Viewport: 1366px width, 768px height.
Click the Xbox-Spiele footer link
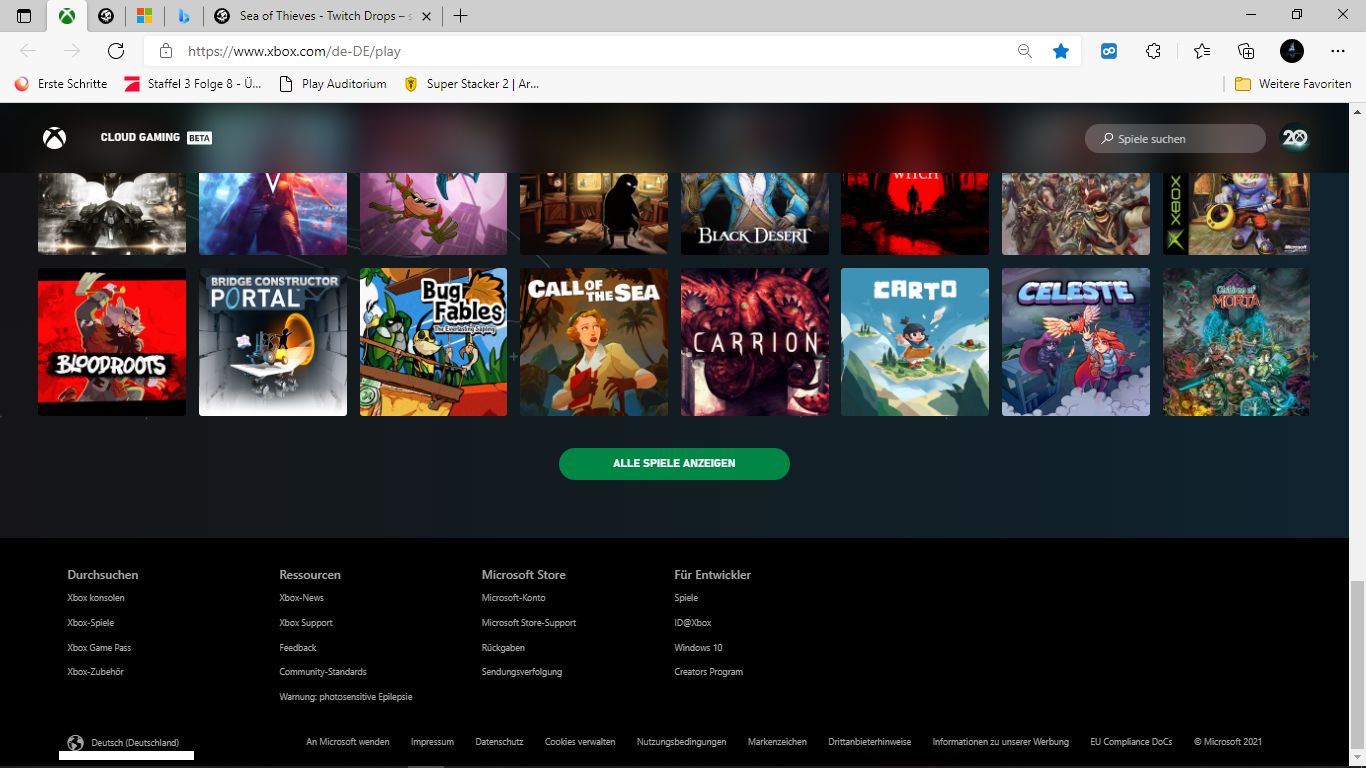click(x=91, y=623)
